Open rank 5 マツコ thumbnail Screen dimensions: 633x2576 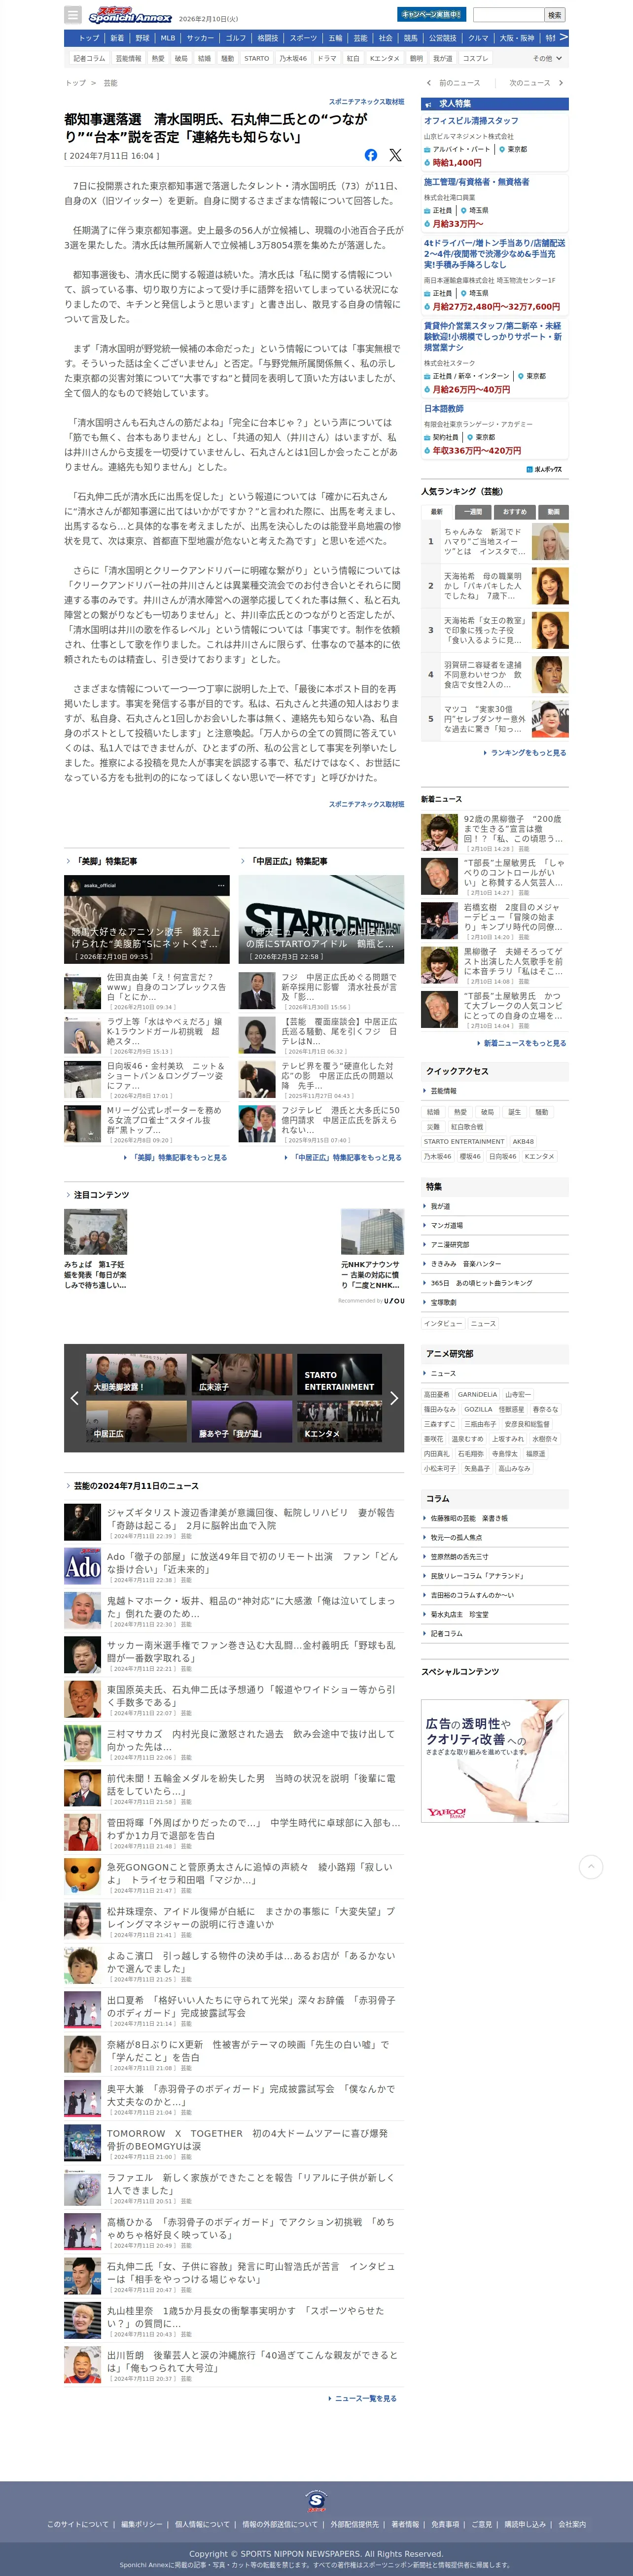click(550, 719)
